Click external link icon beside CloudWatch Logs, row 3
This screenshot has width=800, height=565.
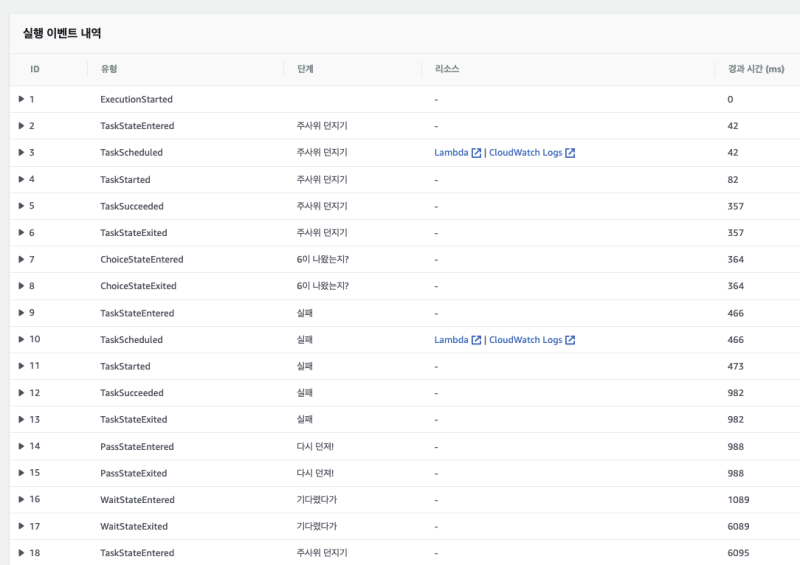click(x=570, y=153)
